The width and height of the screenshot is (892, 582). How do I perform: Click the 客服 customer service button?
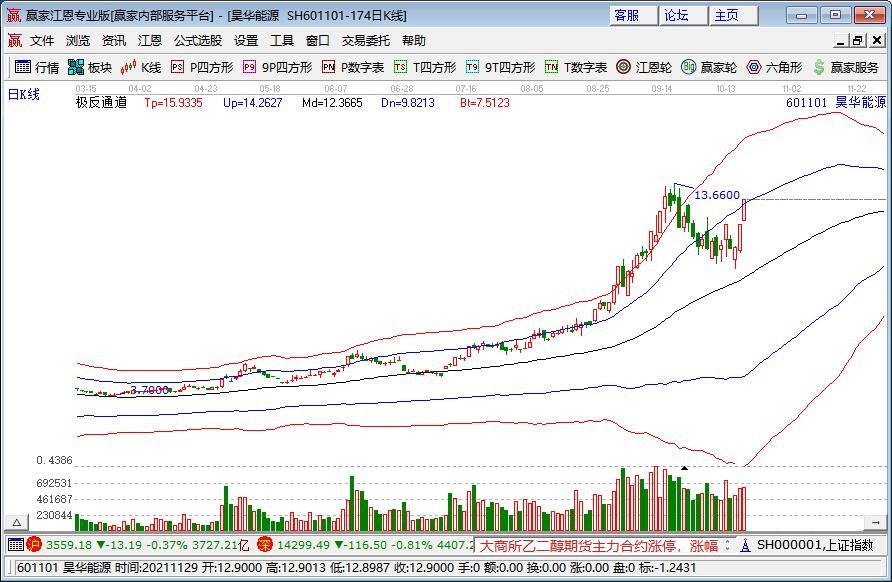633,15
